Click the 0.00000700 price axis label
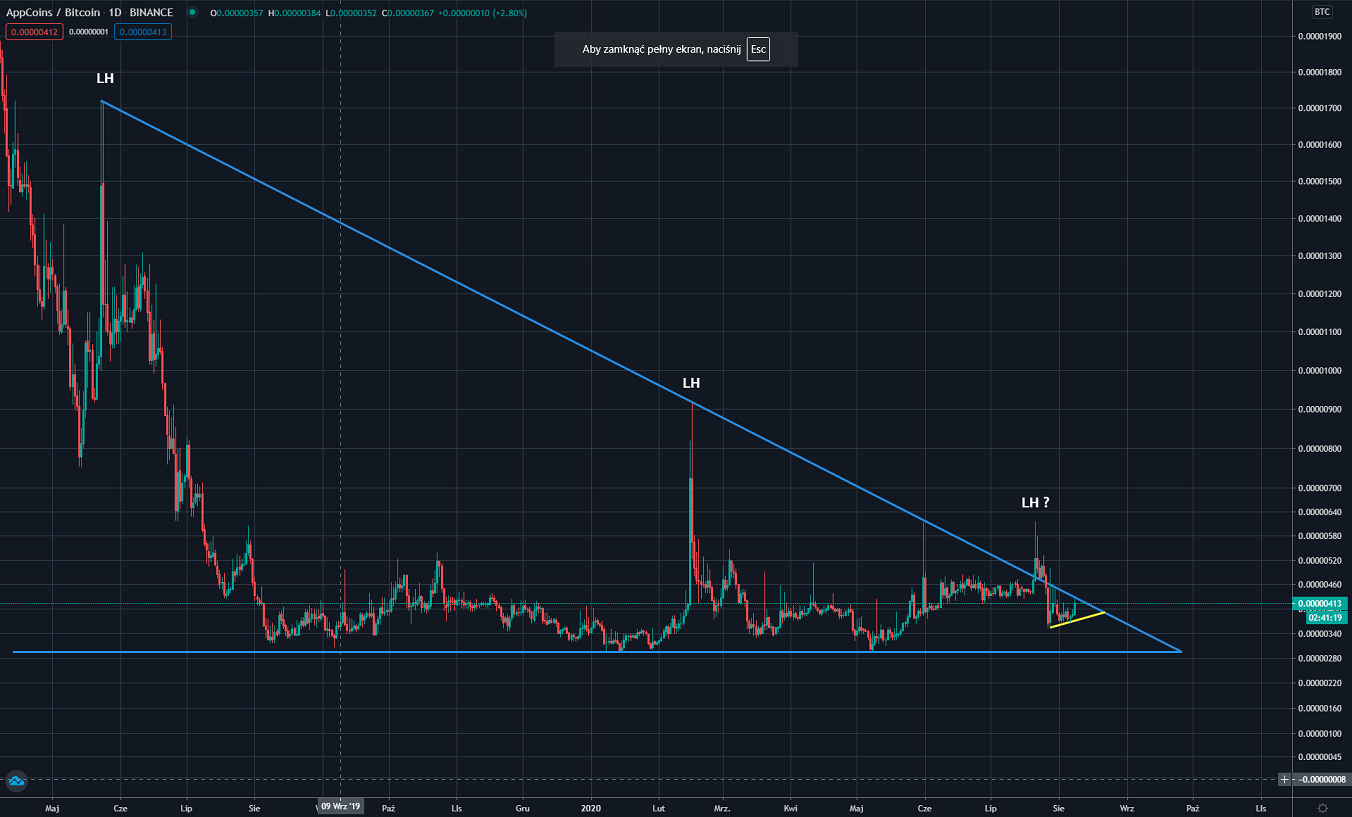This screenshot has width=1352, height=817. pos(1319,488)
